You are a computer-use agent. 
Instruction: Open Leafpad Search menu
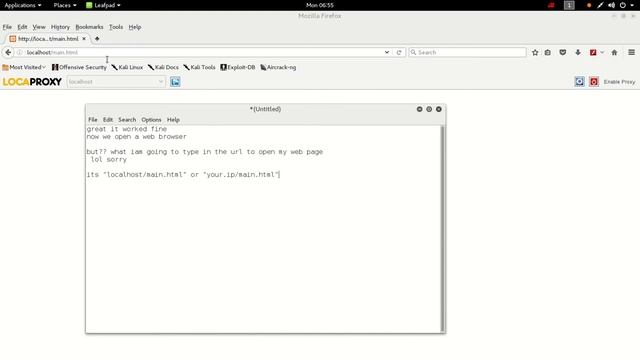coord(127,120)
